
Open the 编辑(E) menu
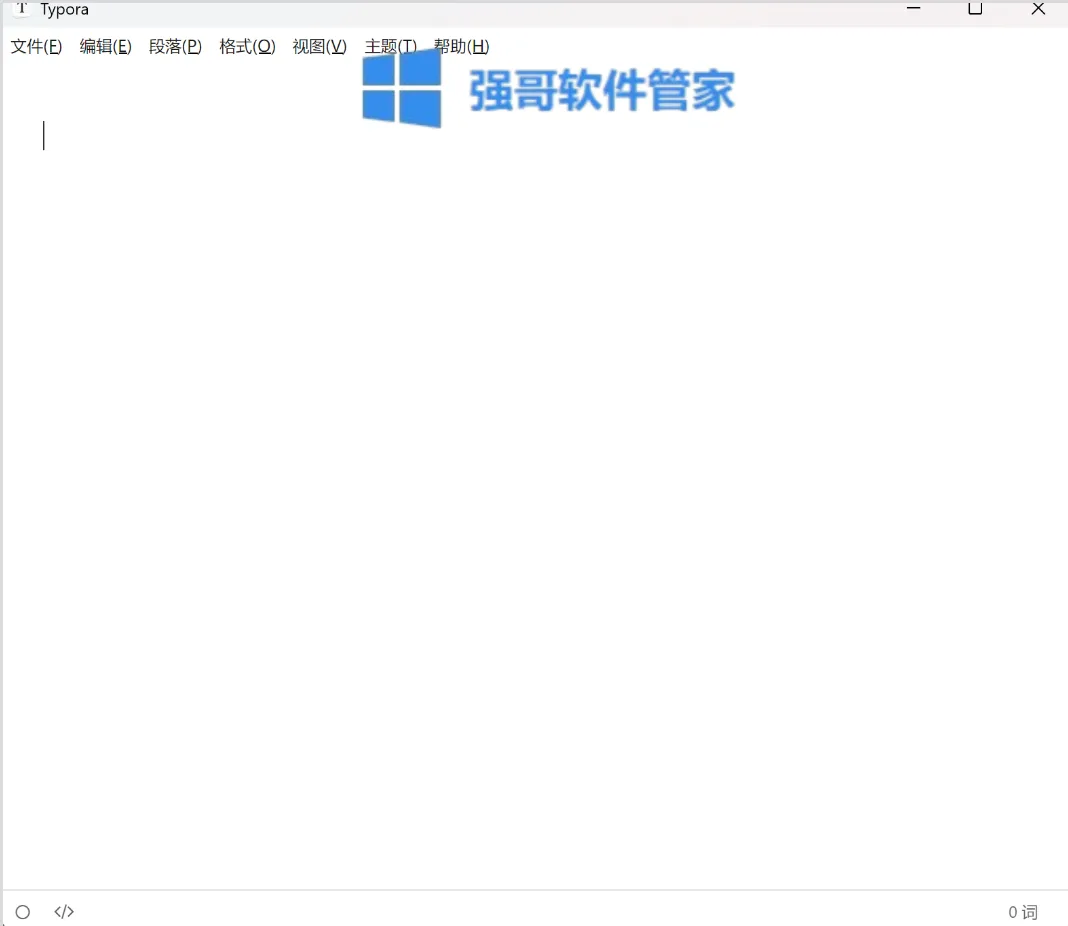coord(106,46)
